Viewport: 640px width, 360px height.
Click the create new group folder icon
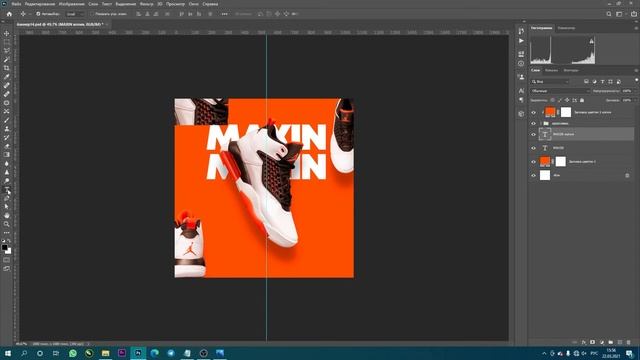click(x=611, y=342)
